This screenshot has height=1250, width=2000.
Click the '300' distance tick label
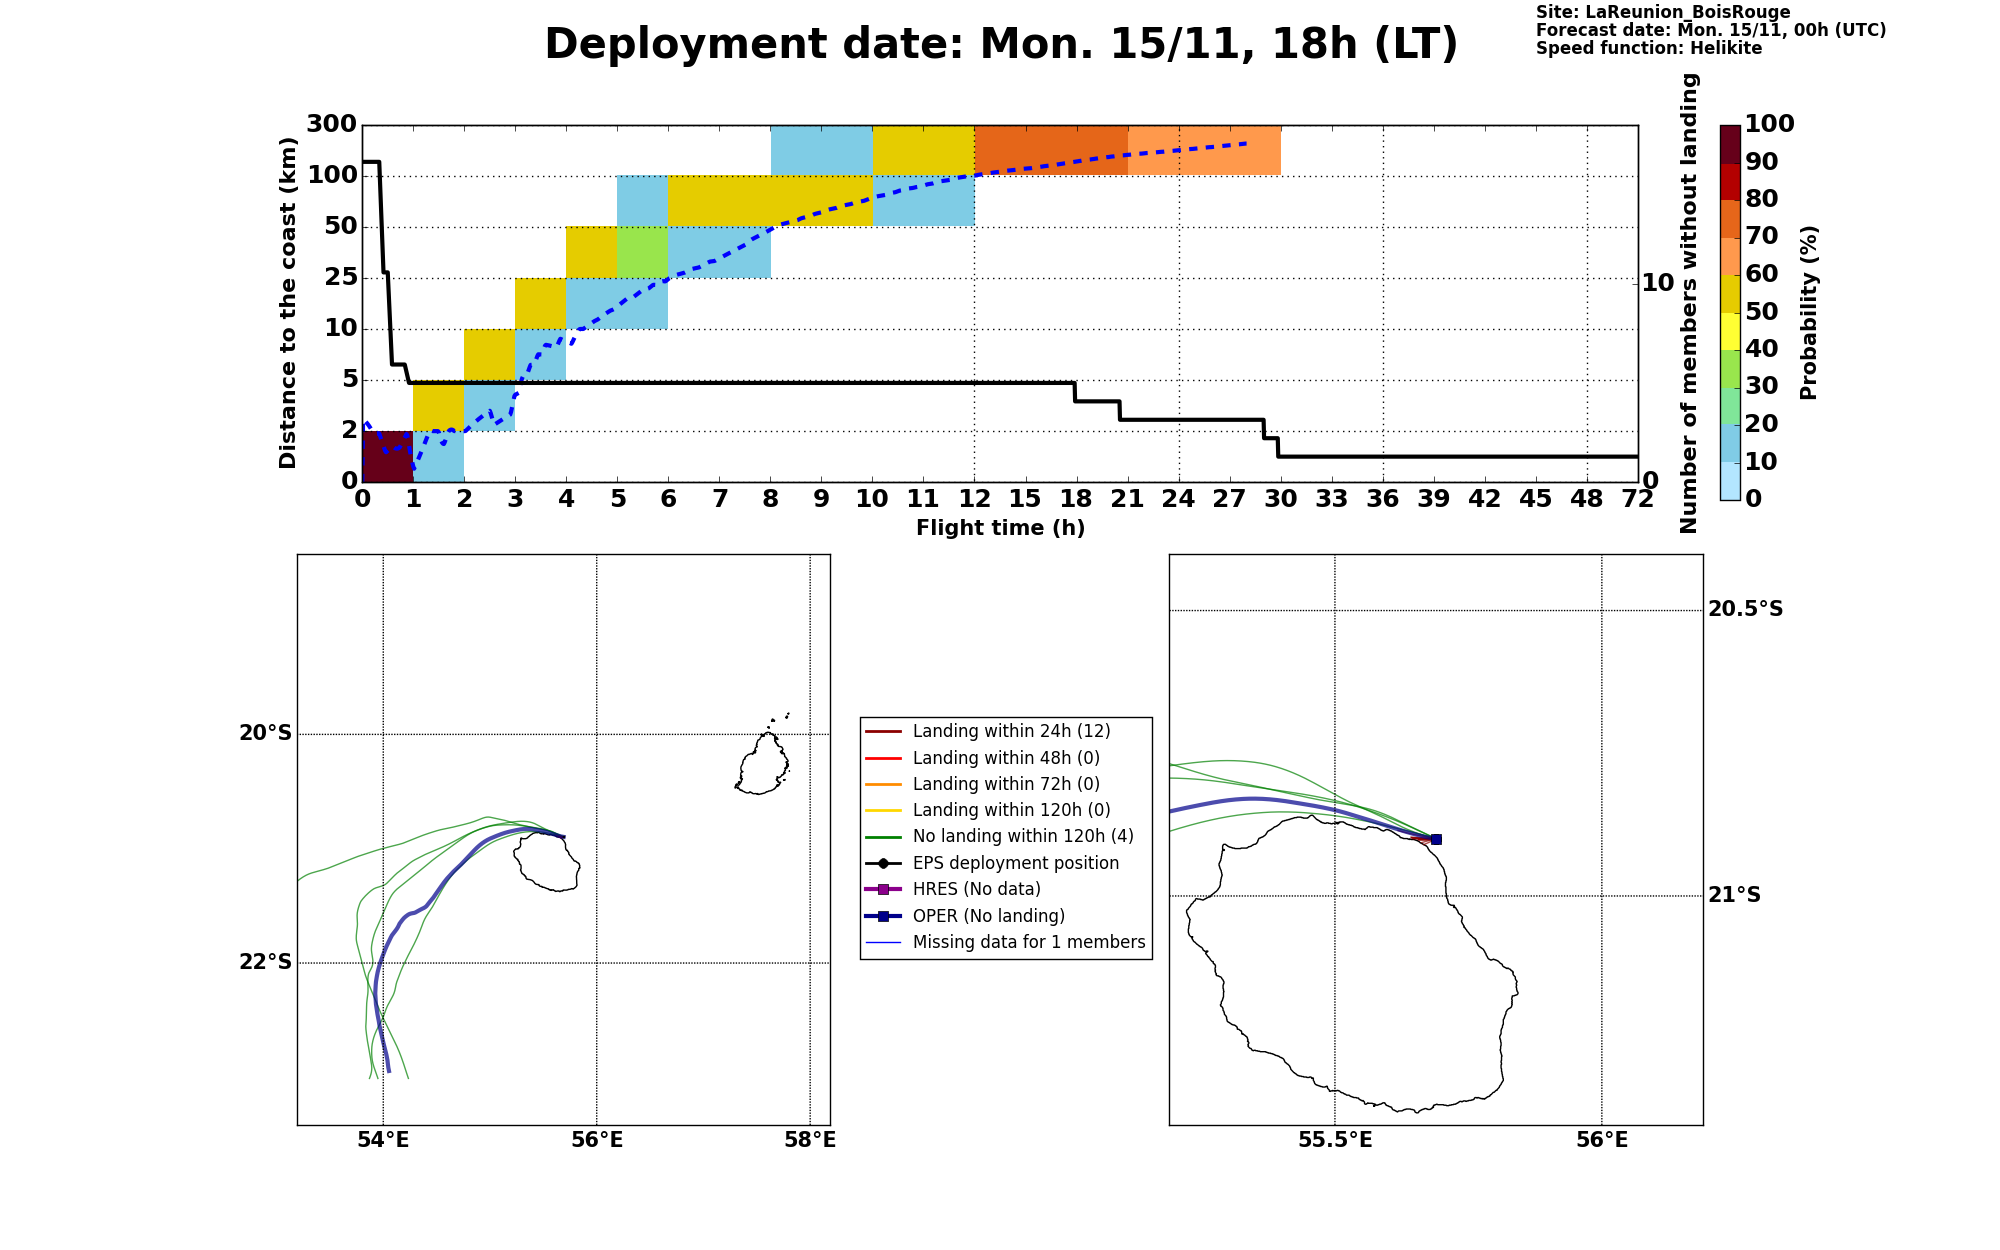pyautogui.click(x=331, y=125)
